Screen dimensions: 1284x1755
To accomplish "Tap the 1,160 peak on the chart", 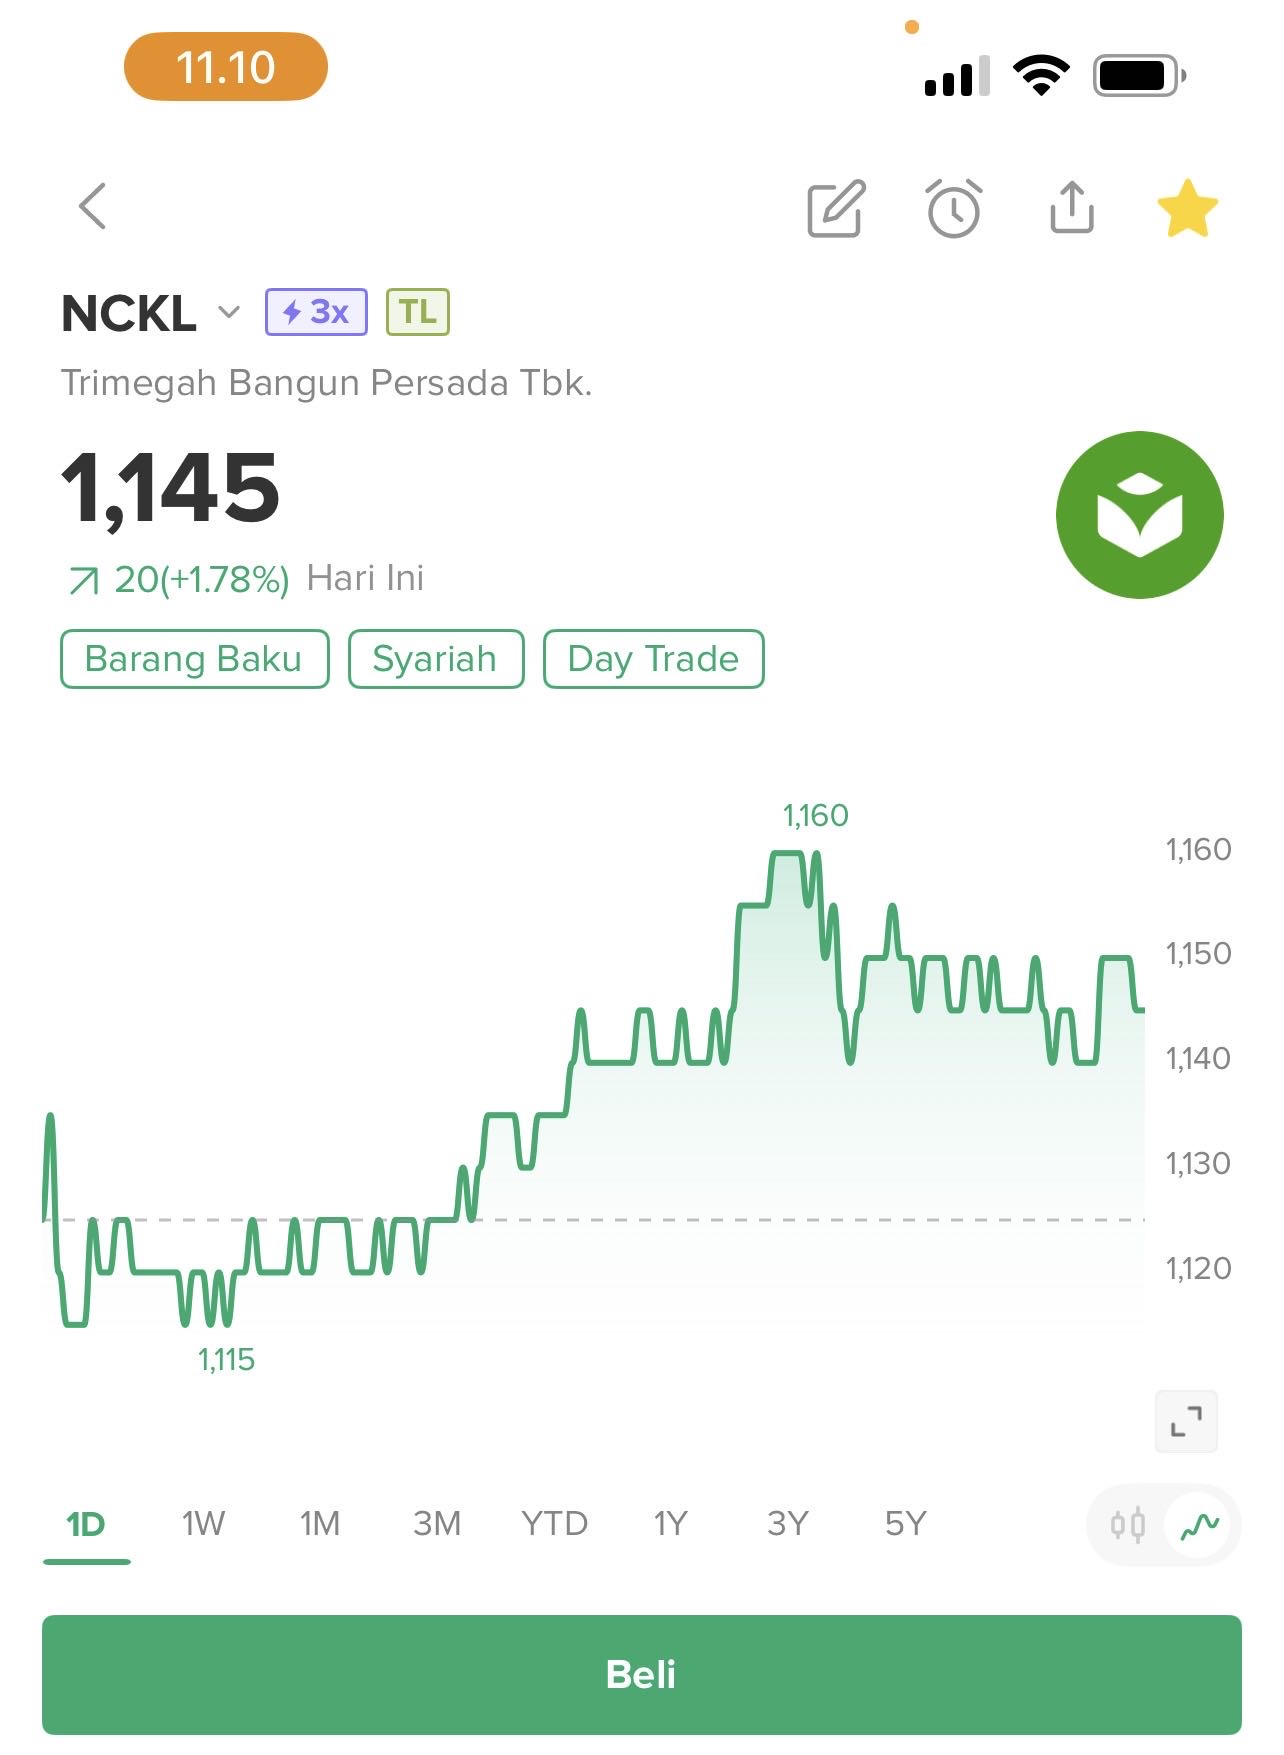I will 788,853.
